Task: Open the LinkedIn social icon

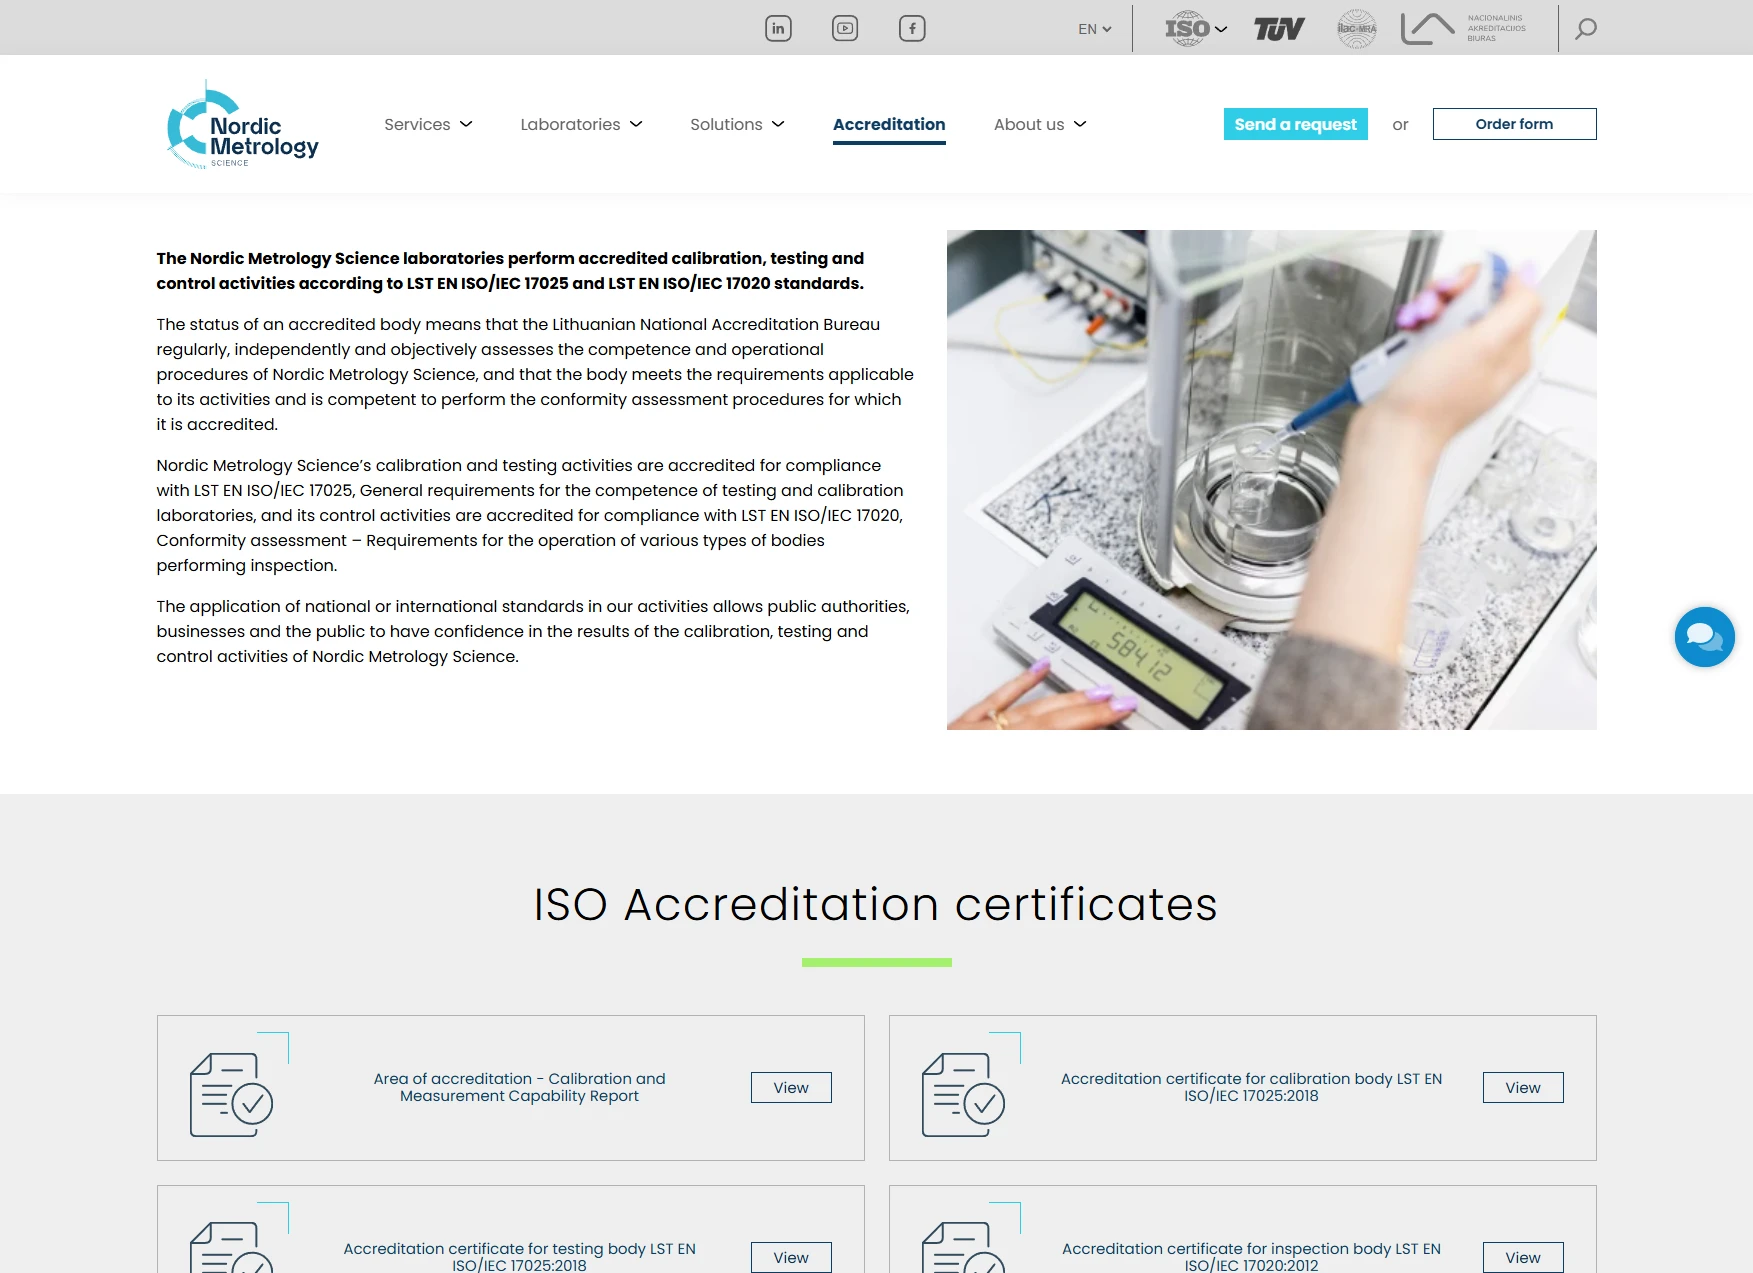Action: pyautogui.click(x=778, y=29)
